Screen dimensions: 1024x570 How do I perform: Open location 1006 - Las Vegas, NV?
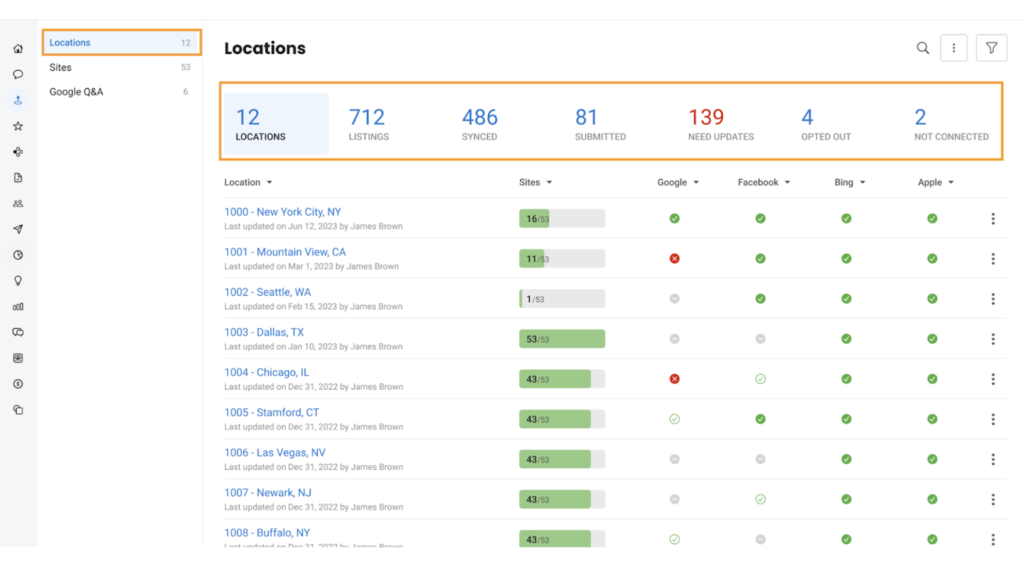pyautogui.click(x=275, y=452)
